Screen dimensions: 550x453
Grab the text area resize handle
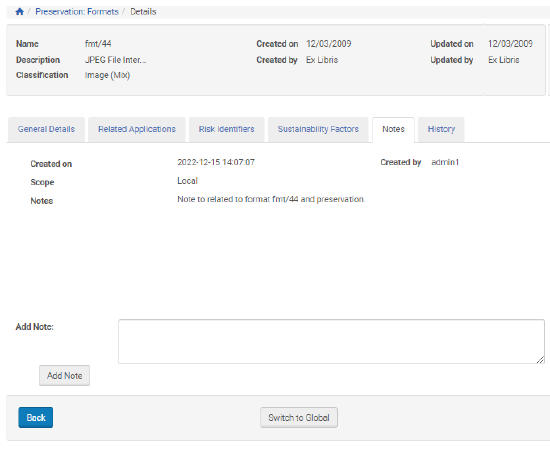click(540, 360)
